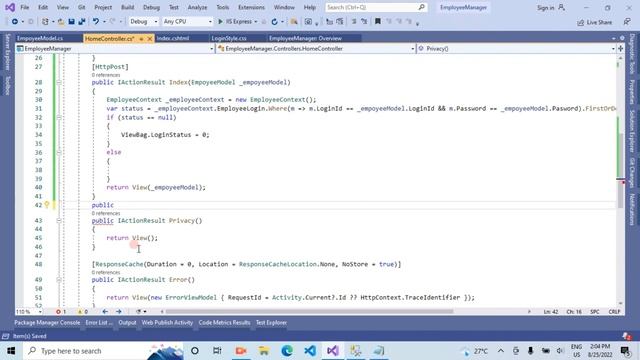Open the Output panel tab

[127, 322]
